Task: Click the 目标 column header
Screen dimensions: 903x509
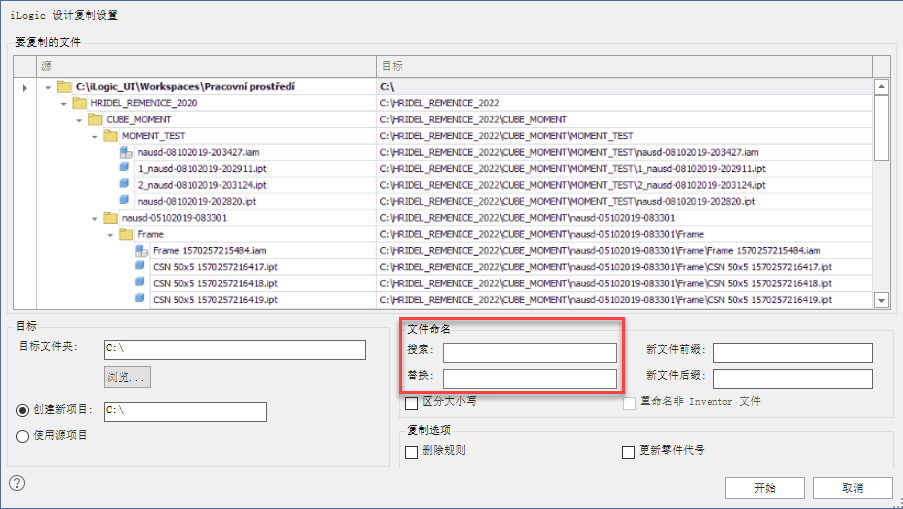Action: pos(625,66)
